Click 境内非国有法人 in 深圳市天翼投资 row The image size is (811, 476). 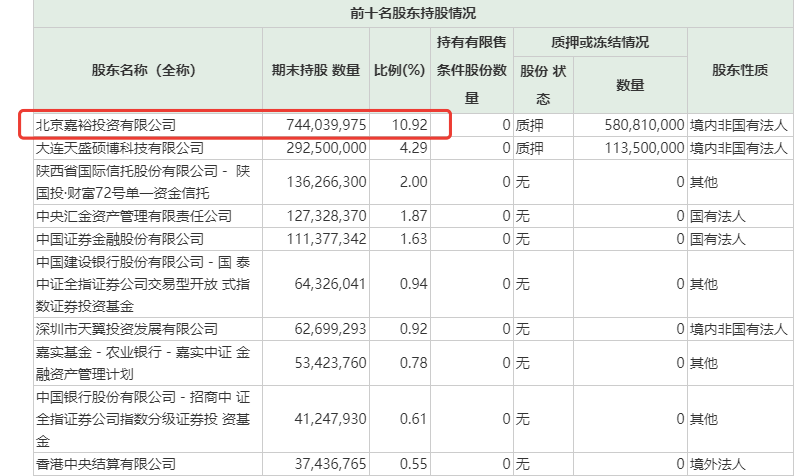click(x=739, y=329)
